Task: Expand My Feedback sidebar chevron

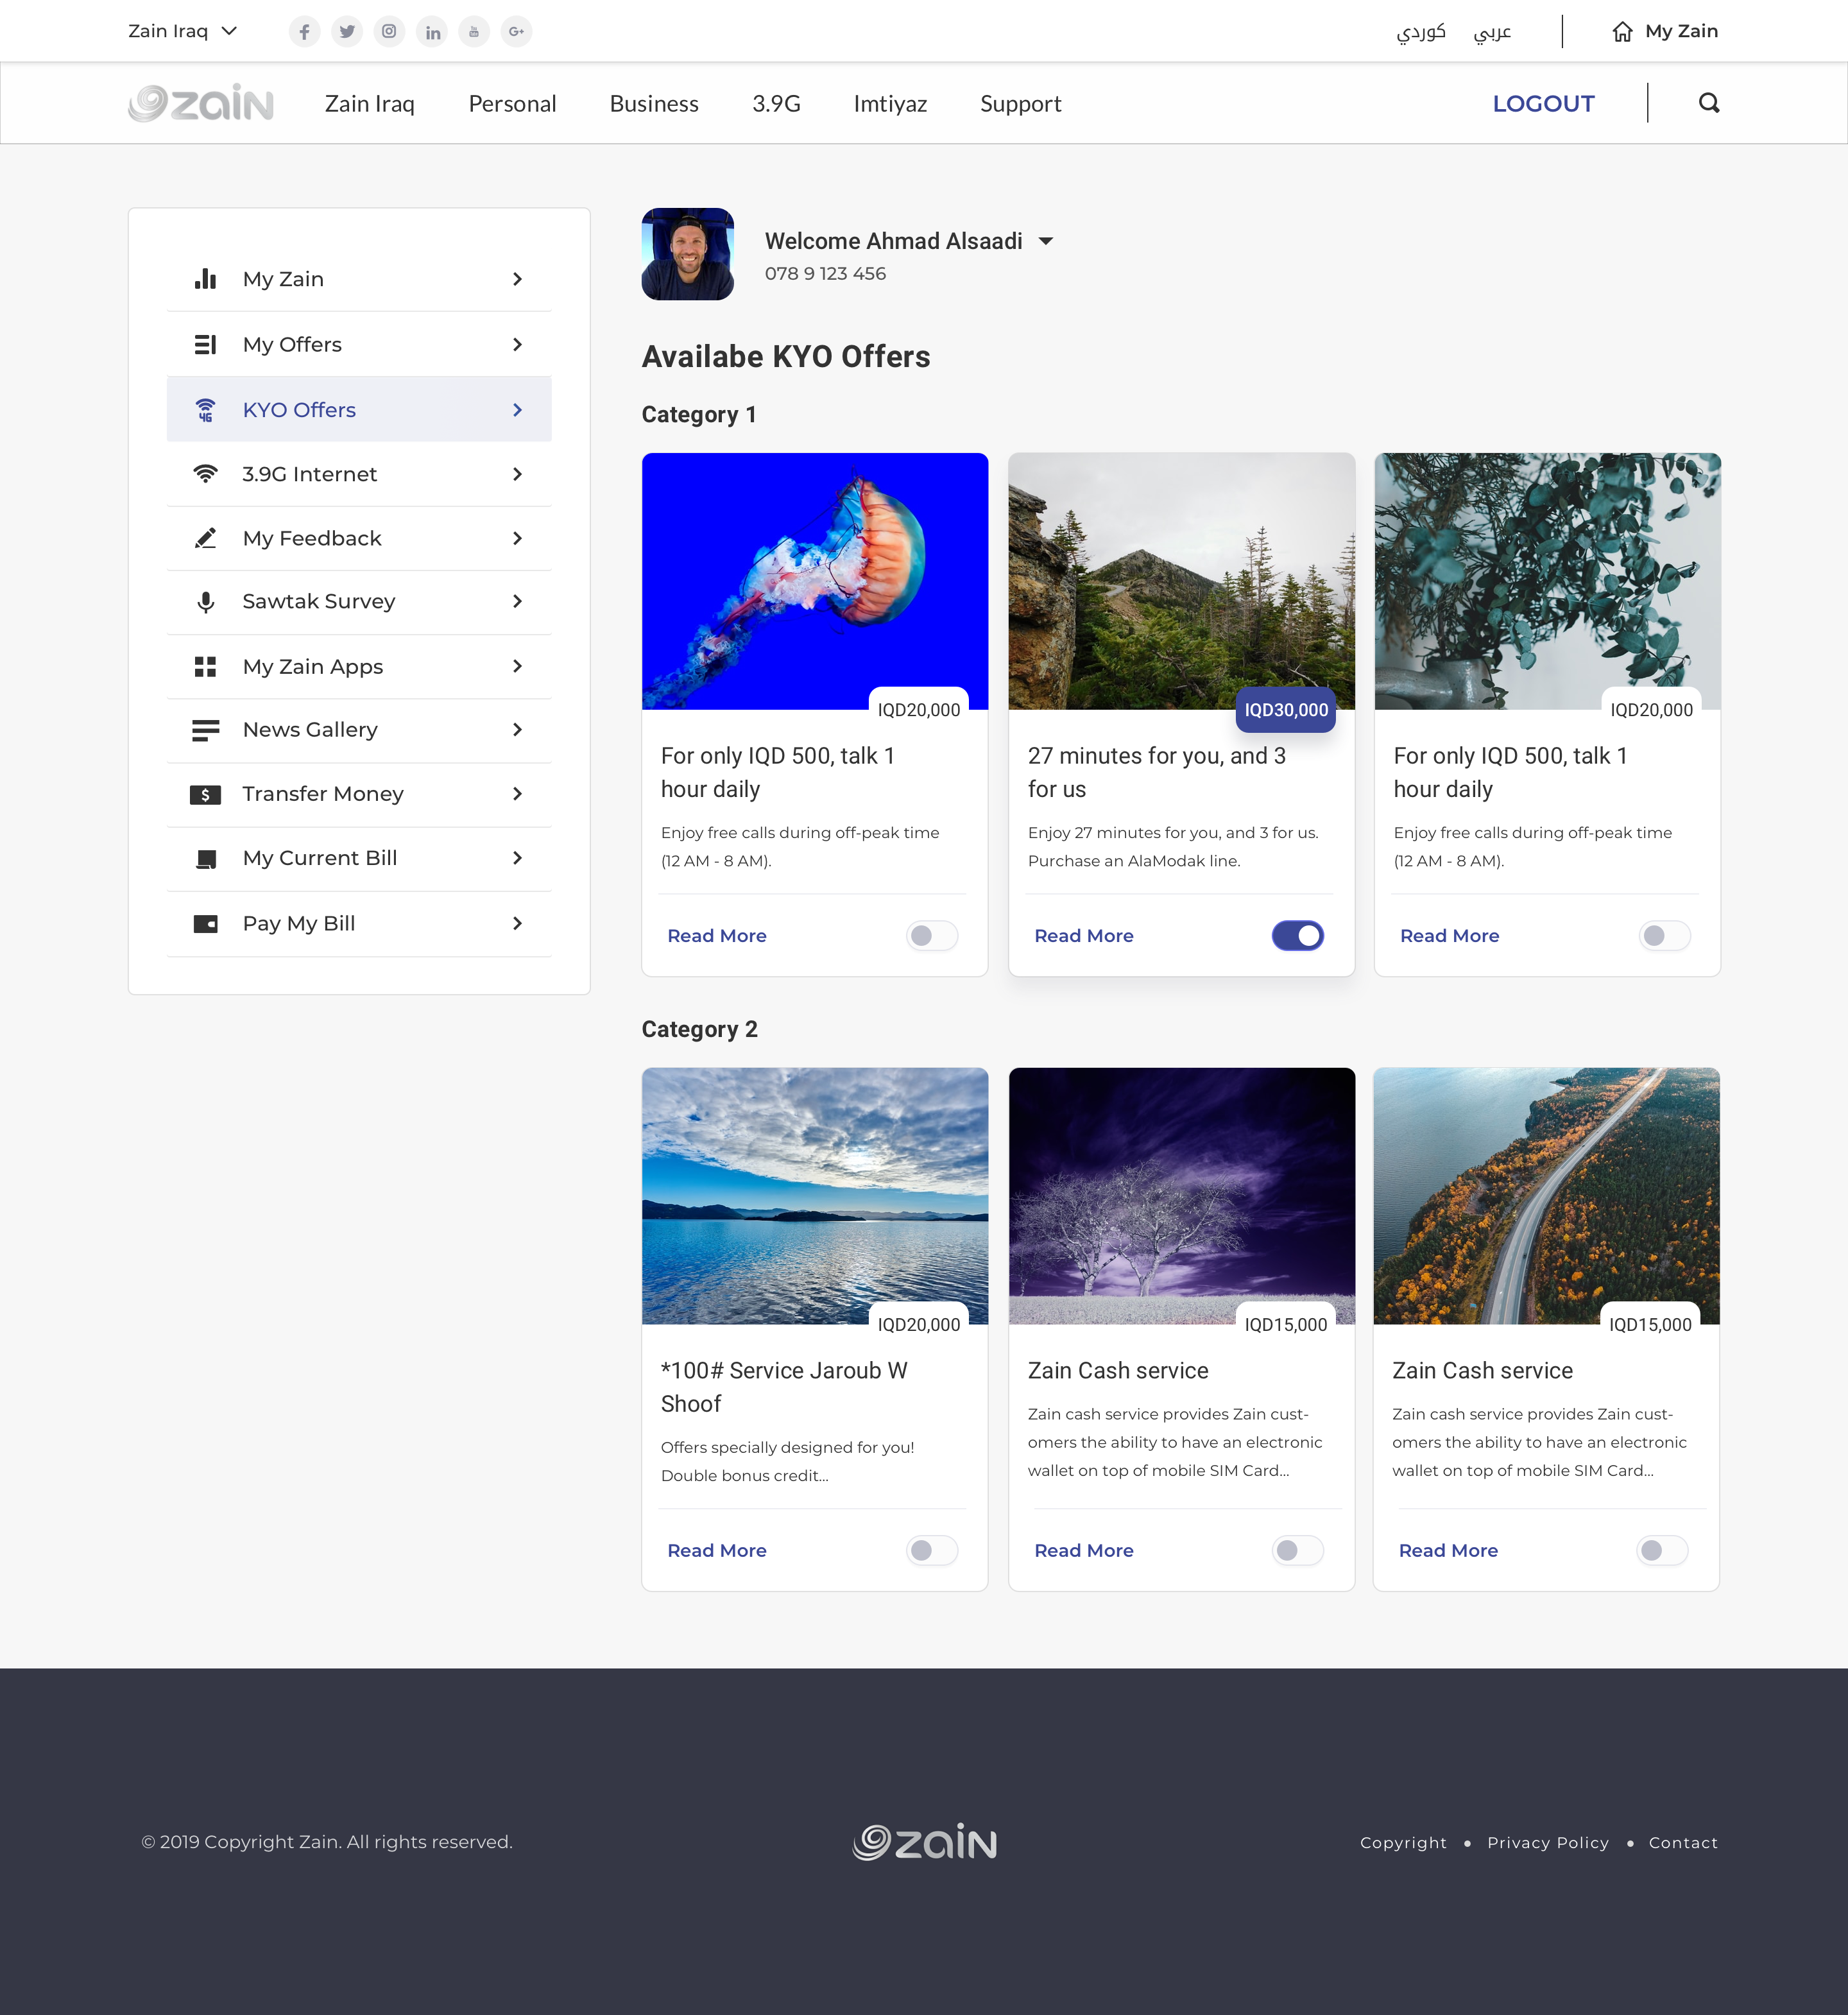Action: point(517,538)
